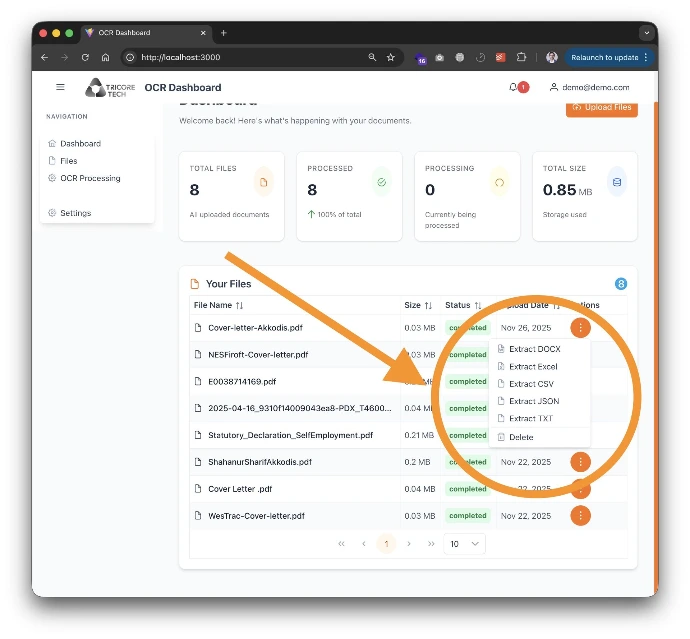The height and width of the screenshot is (639, 690).
Task: Click completed status of E0038714169.pdf
Action: click(468, 382)
